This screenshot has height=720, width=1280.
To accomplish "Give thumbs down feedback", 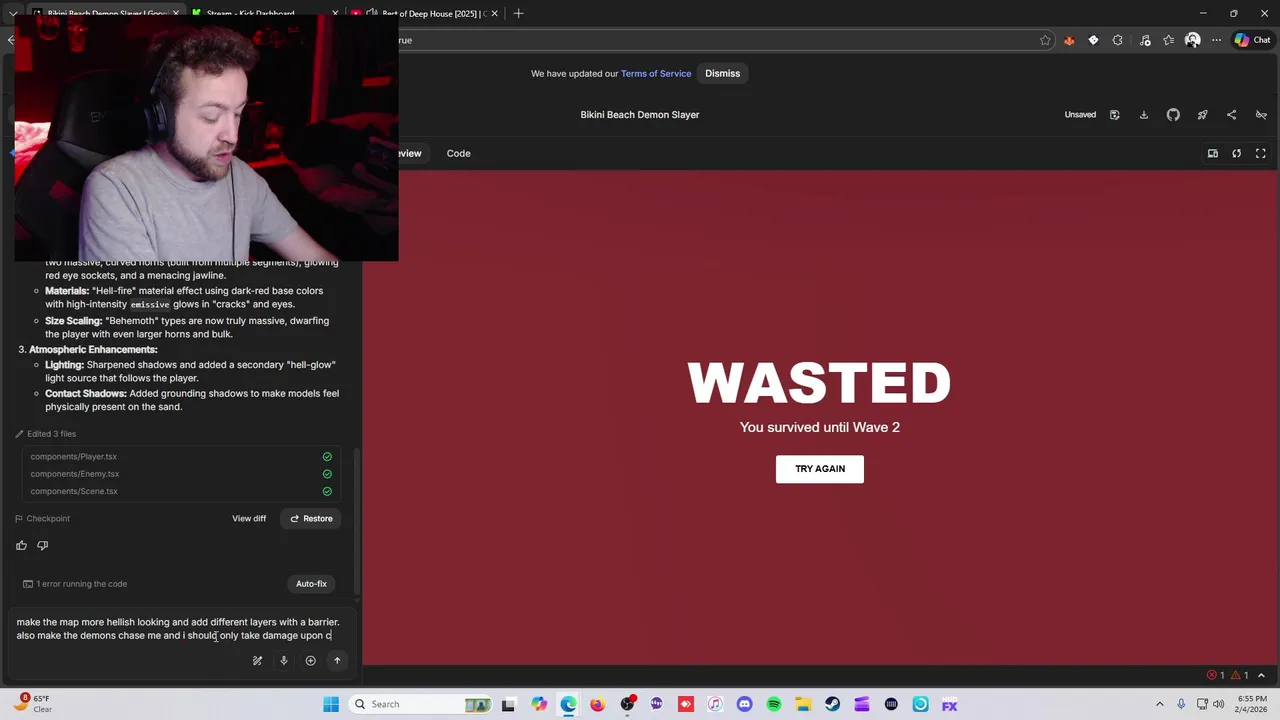I will tap(42, 545).
